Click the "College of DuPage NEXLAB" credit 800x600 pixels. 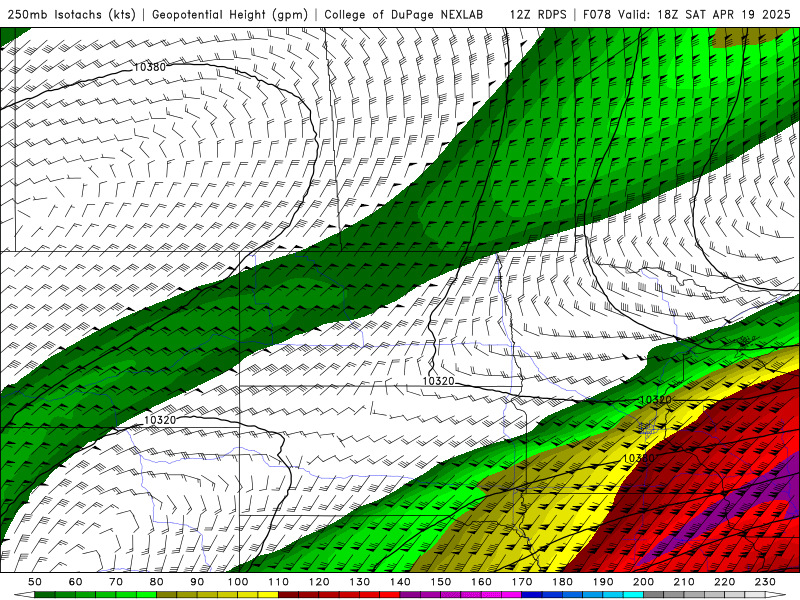(x=404, y=14)
